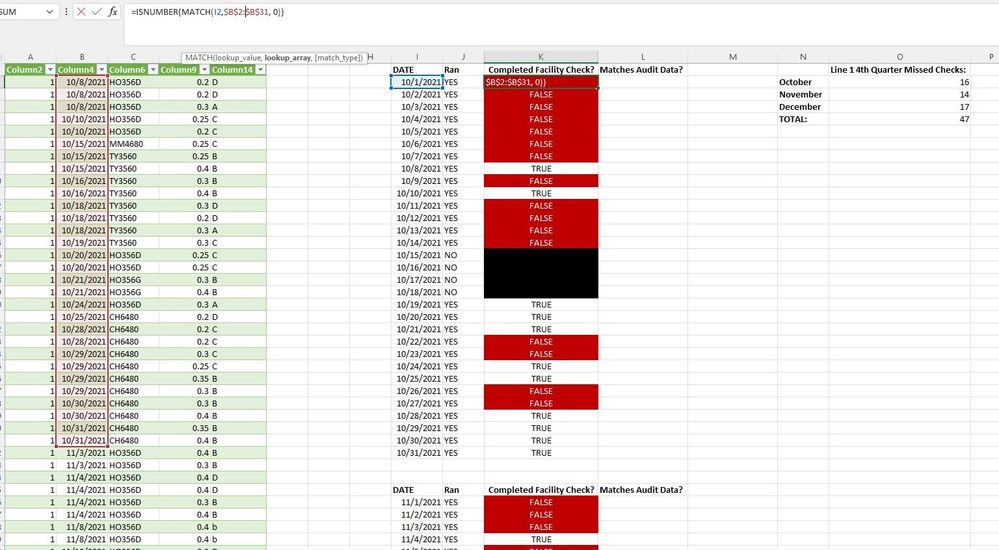Viewport: 999px width, 550px height.
Task: Confirm the formula with the checkmark icon
Action: [96, 11]
